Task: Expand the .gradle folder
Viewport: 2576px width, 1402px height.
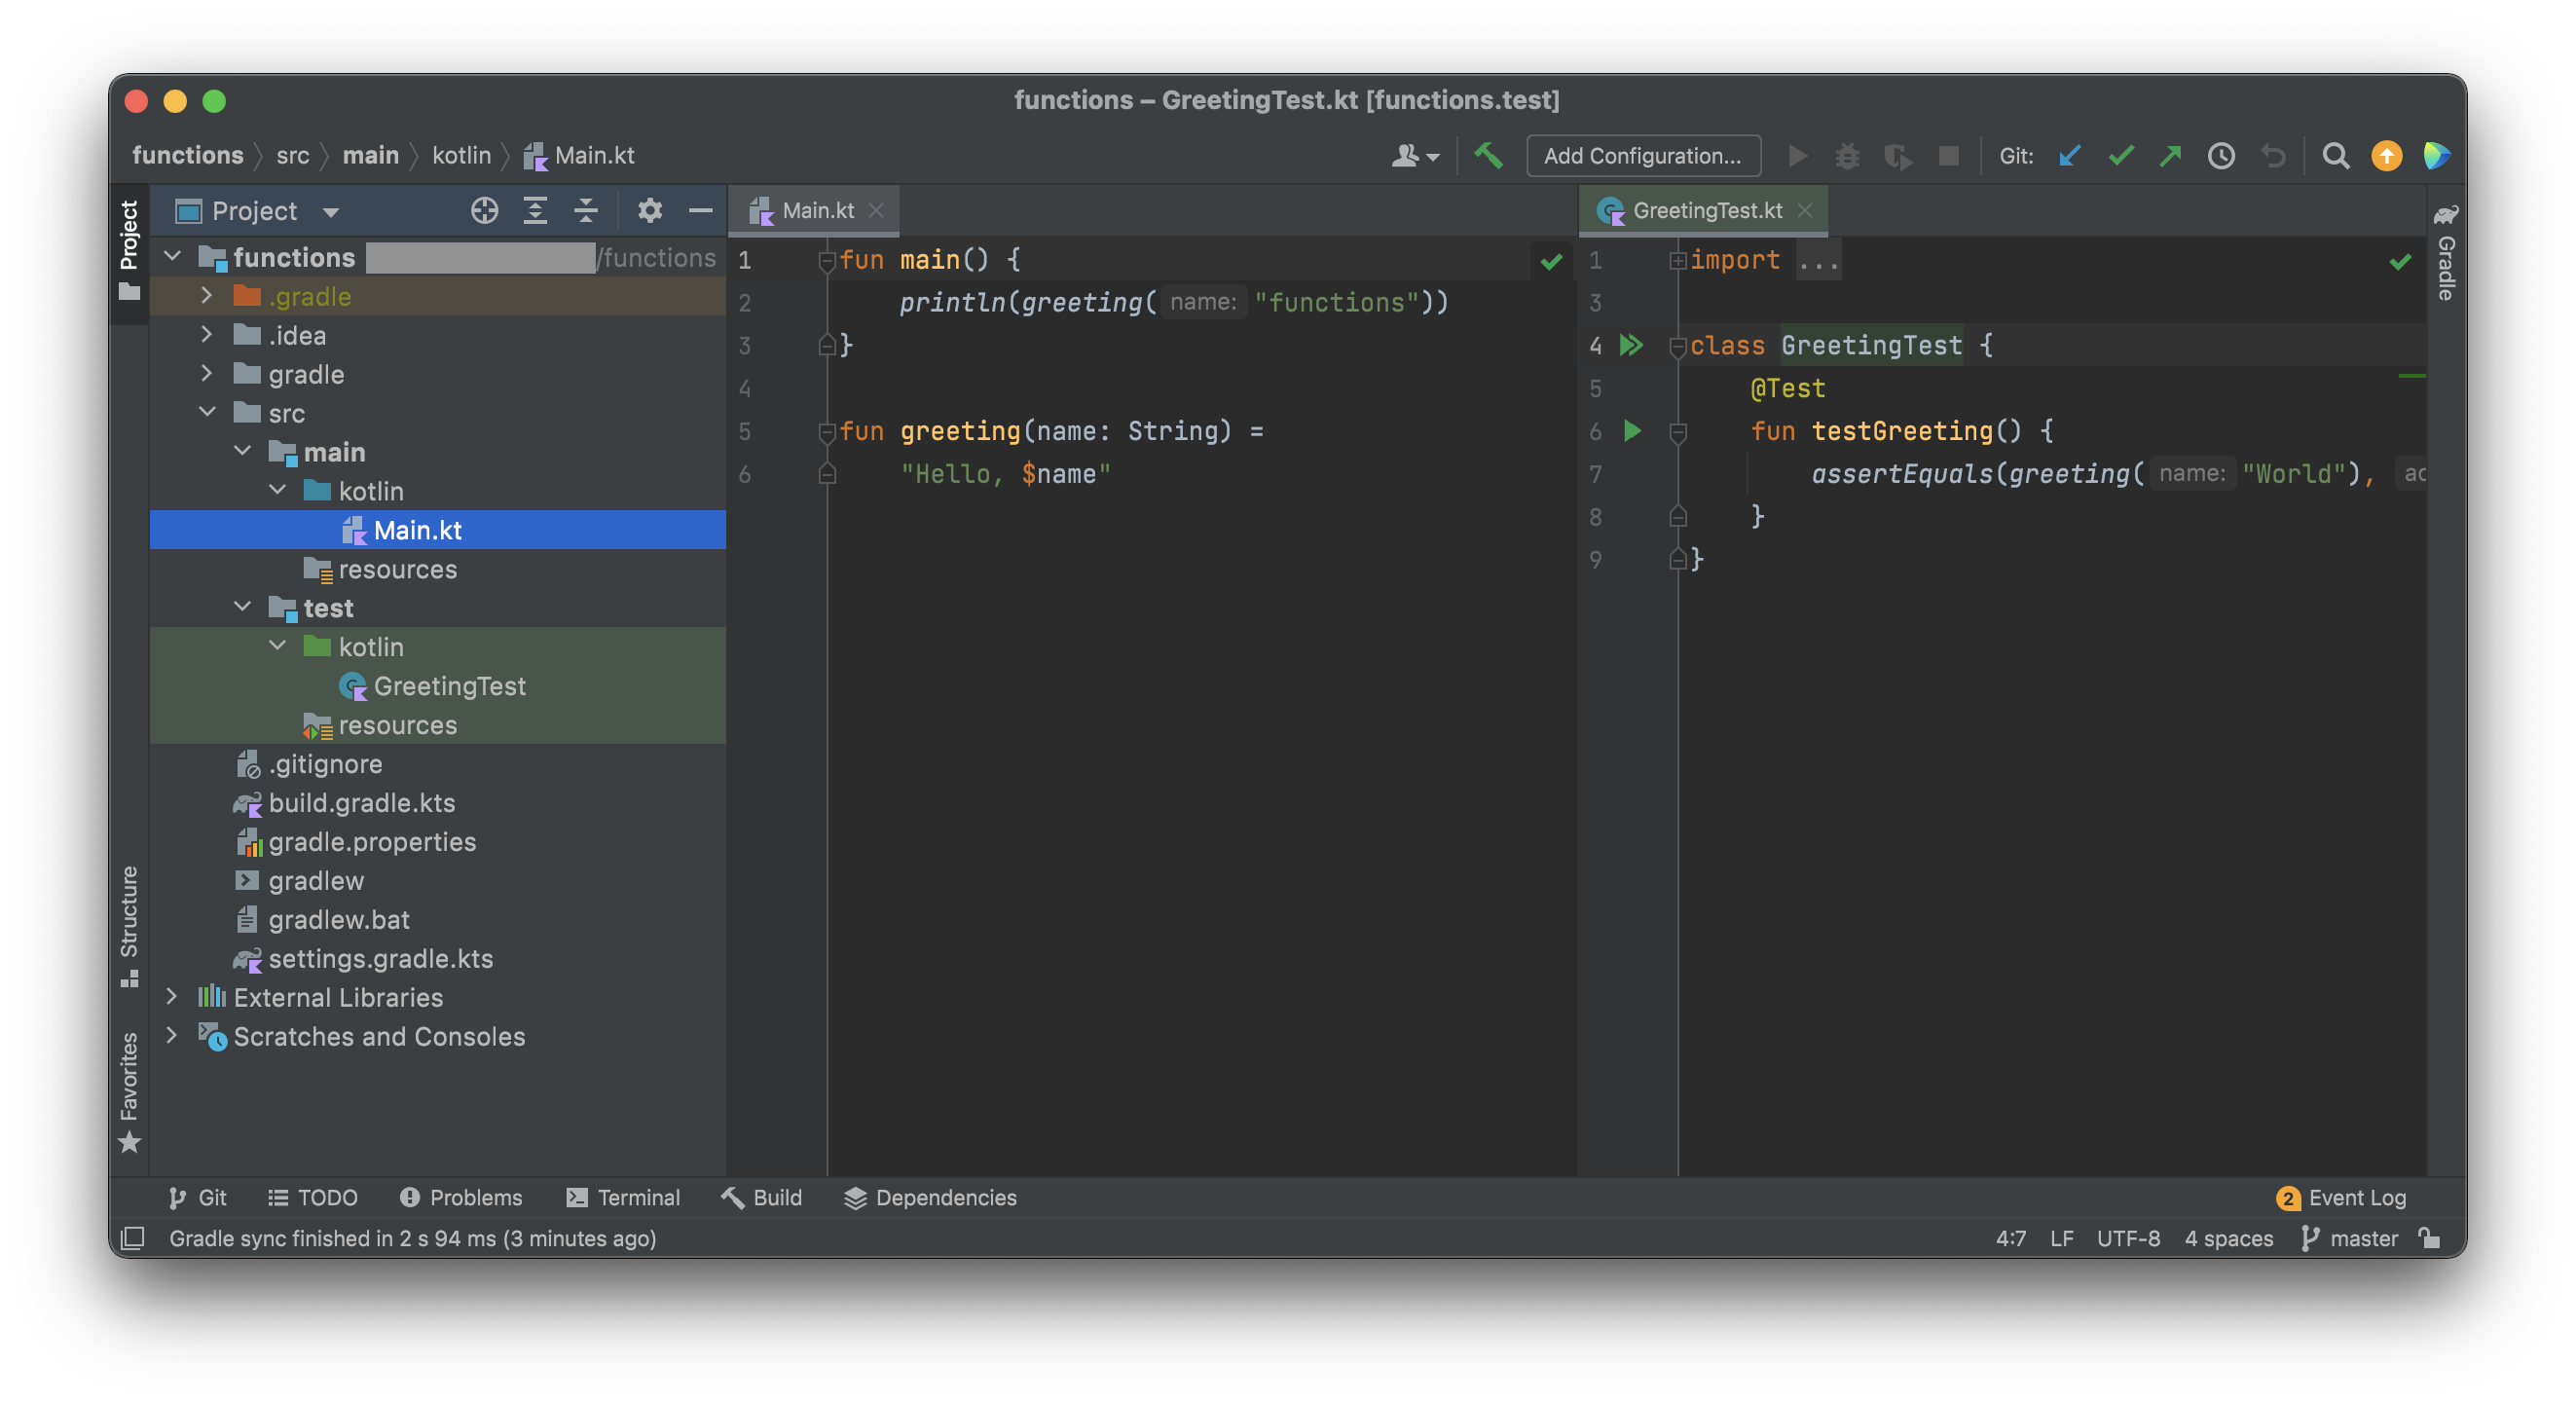Action: [207, 296]
